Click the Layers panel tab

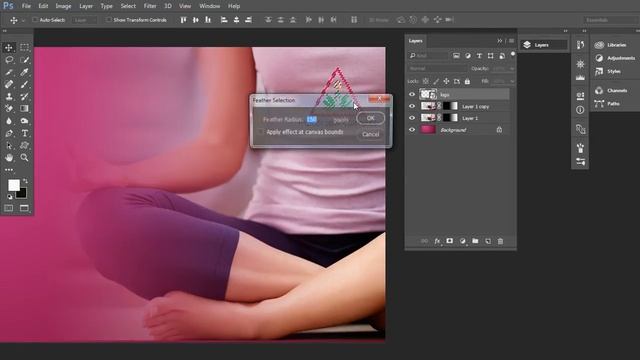[x=416, y=41]
